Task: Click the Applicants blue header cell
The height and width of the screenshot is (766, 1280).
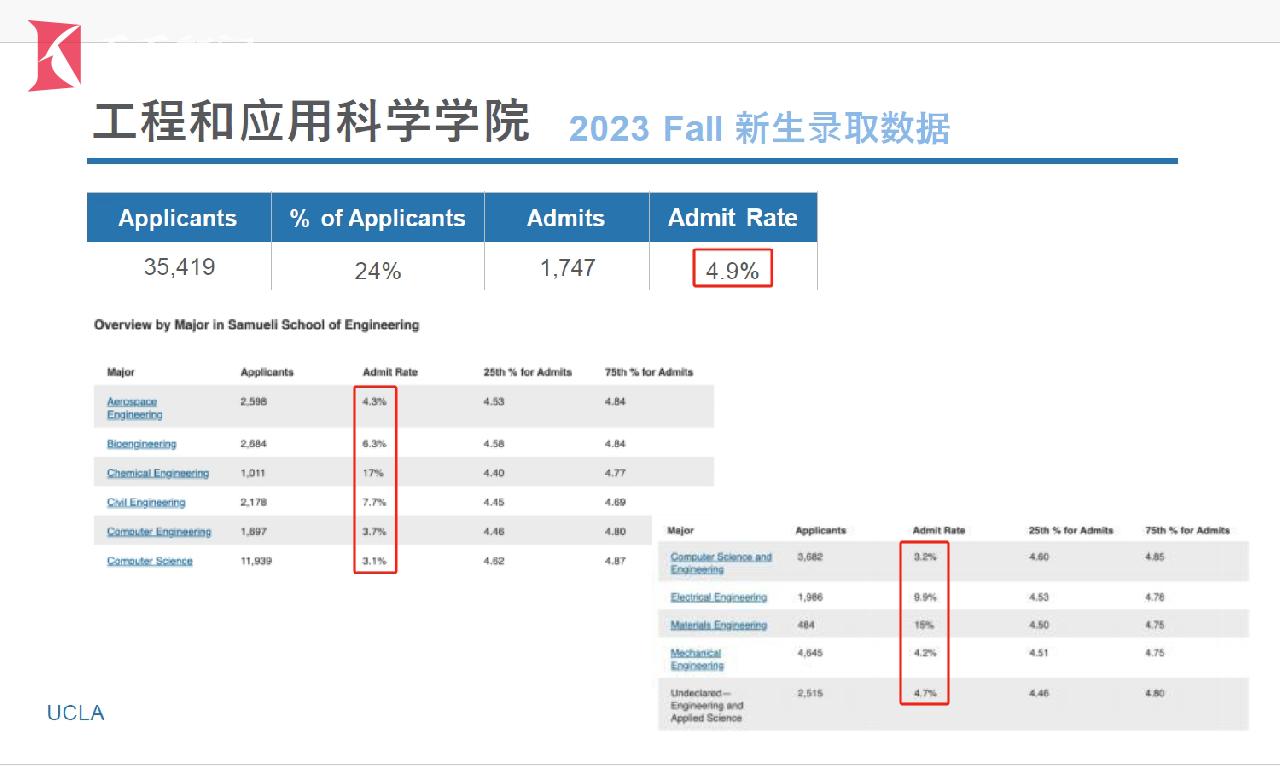Action: (x=178, y=218)
